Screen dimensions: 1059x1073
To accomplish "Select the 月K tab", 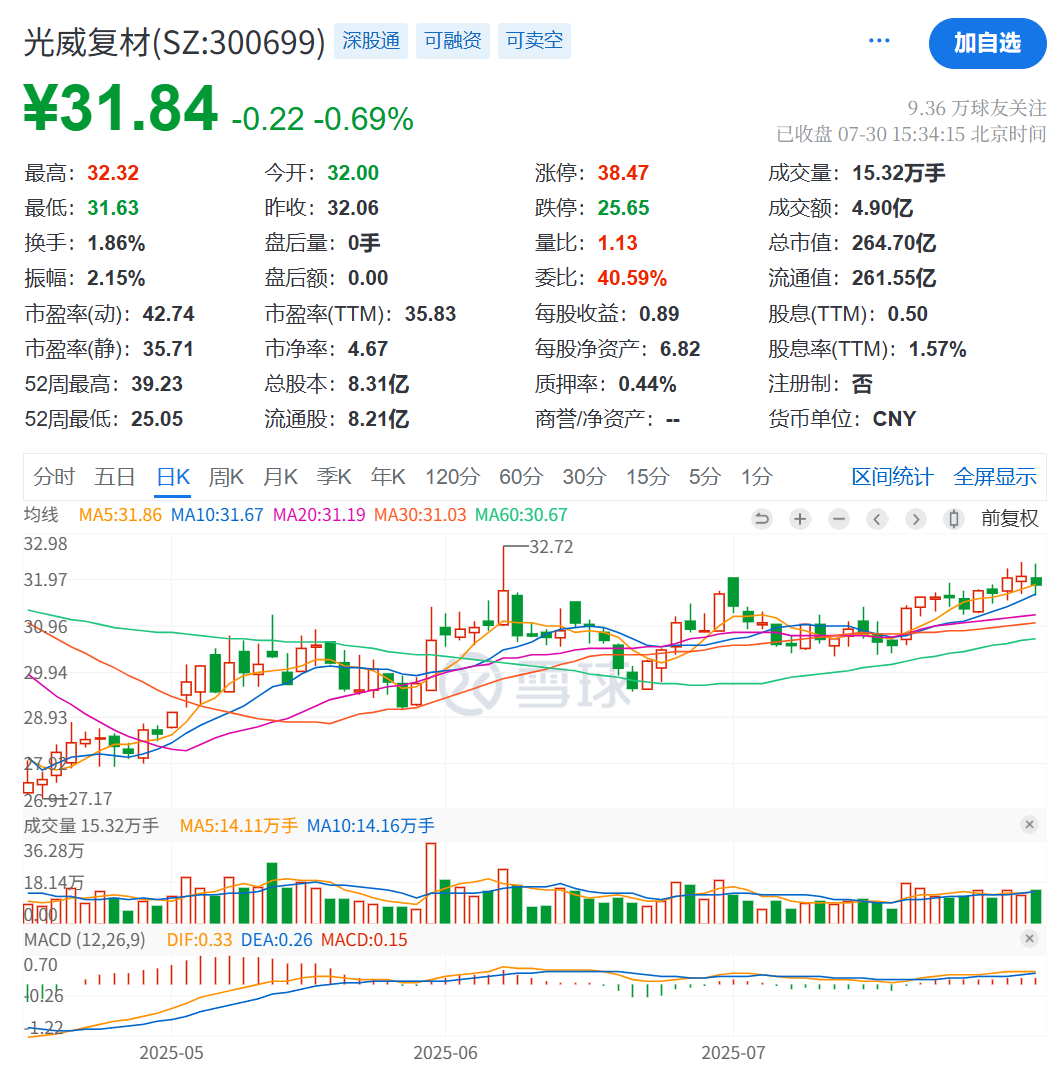I will pos(280,477).
